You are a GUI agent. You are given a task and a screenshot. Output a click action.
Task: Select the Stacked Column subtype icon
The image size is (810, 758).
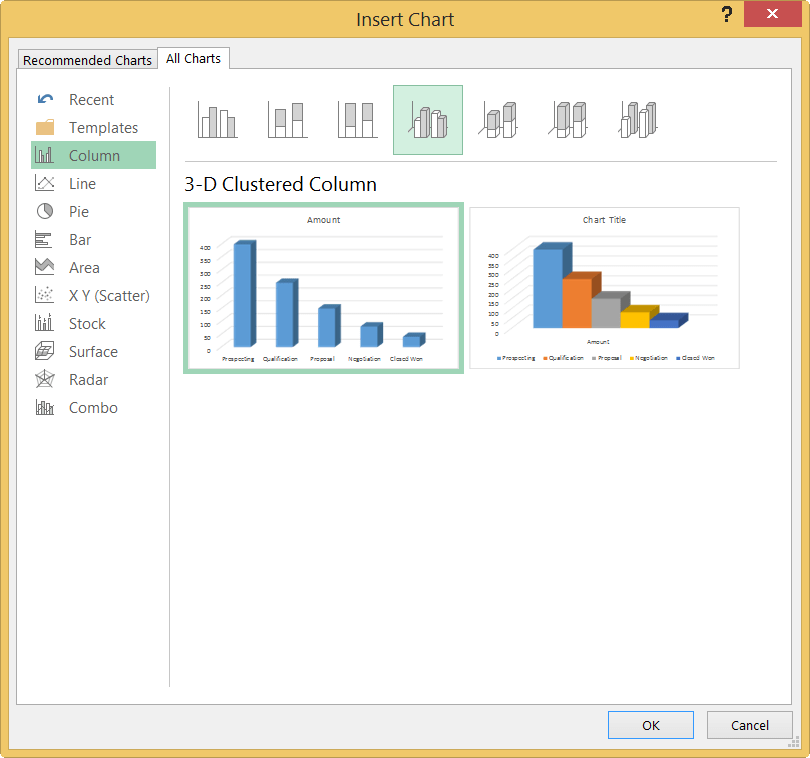click(288, 120)
